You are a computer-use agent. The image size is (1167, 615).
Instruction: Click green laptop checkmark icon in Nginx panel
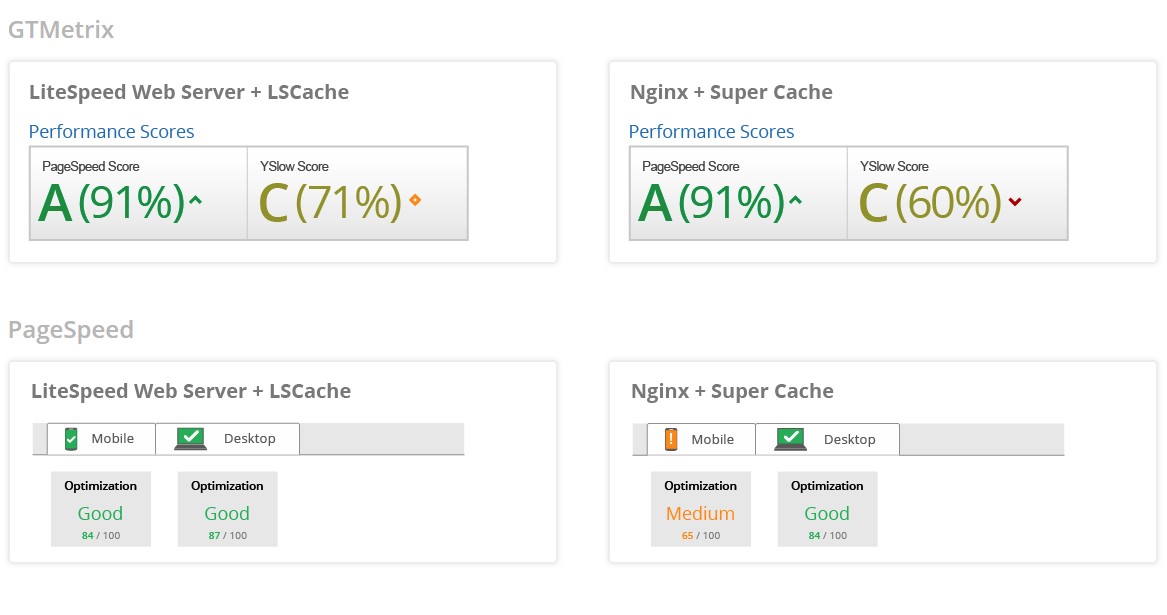(x=791, y=438)
